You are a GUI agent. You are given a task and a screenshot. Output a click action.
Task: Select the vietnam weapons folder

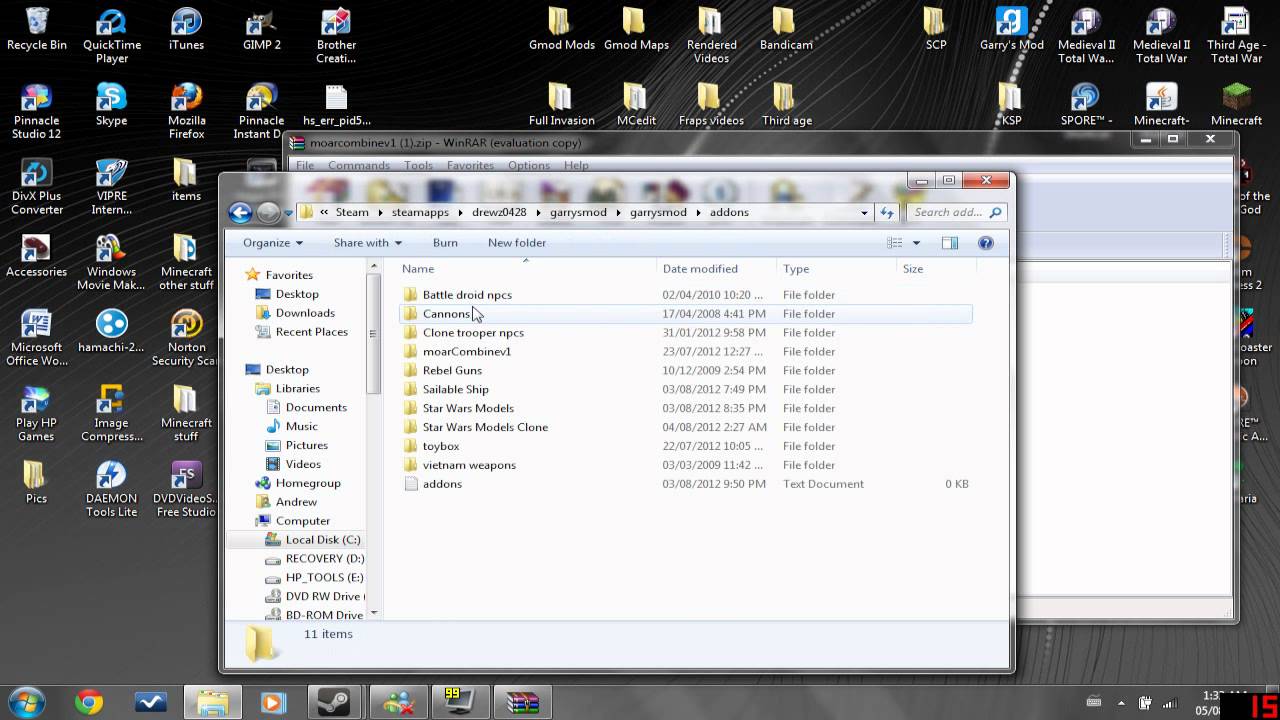tap(469, 466)
